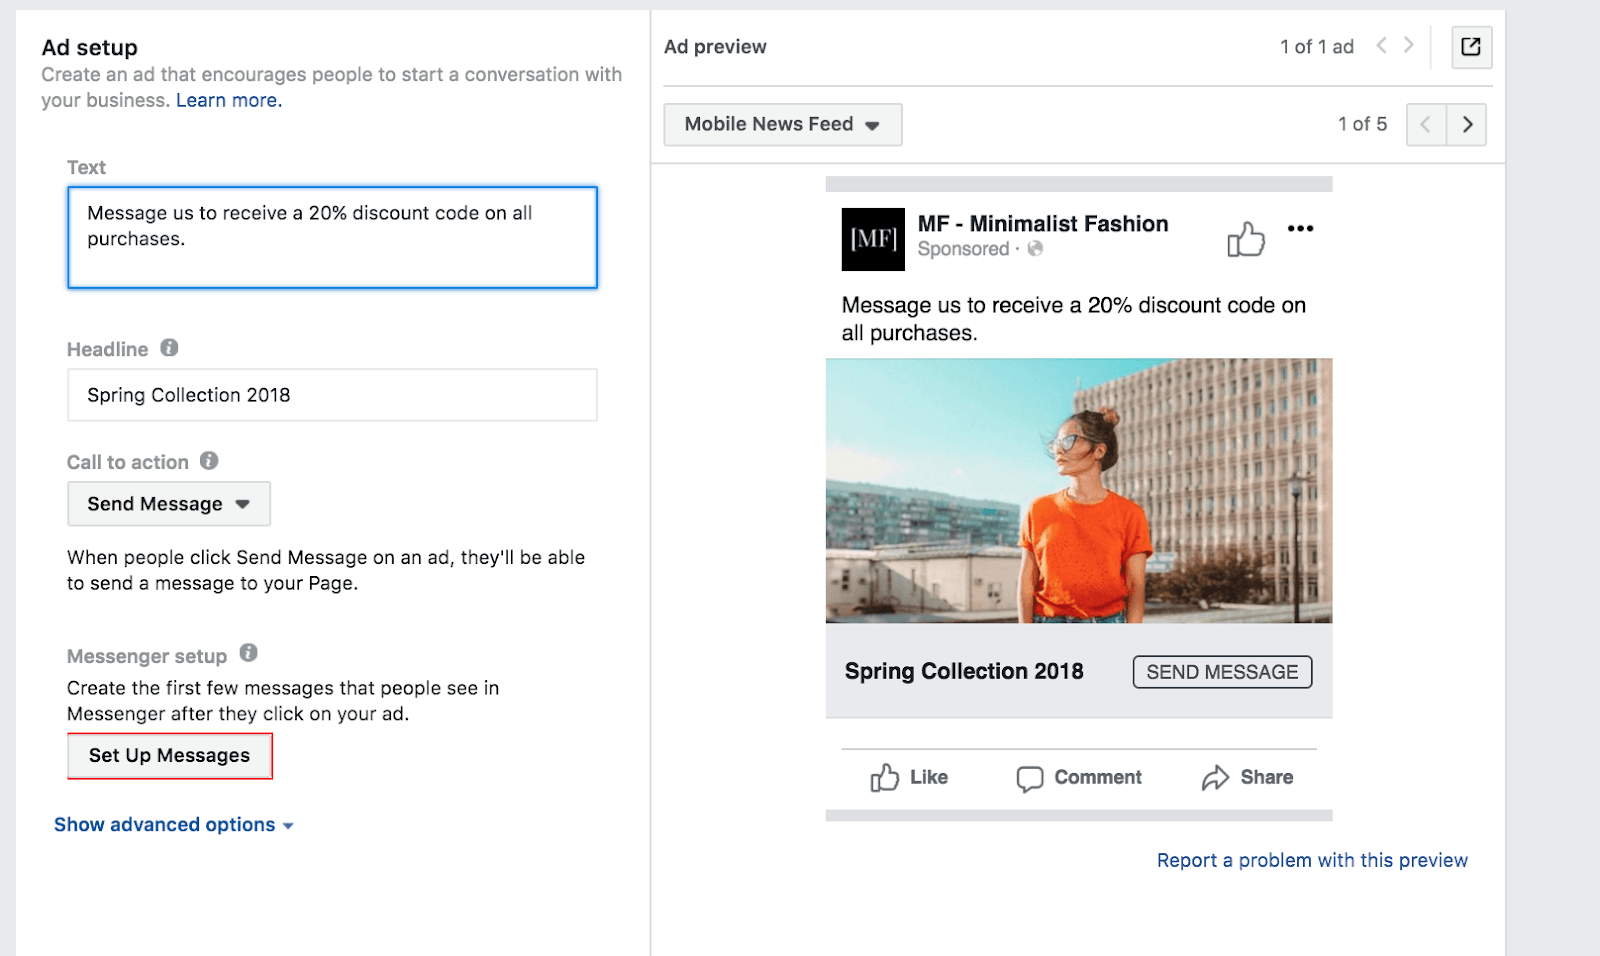The image size is (1600, 956).
Task: Click the Set Up Messages button
Action: tap(169, 756)
